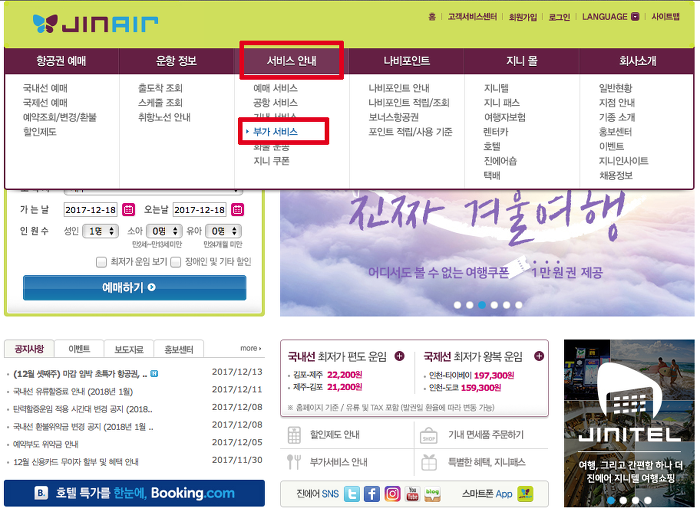700x515 pixels.
Task: Open the 항공권 예매 main menu
Action: (x=61, y=61)
